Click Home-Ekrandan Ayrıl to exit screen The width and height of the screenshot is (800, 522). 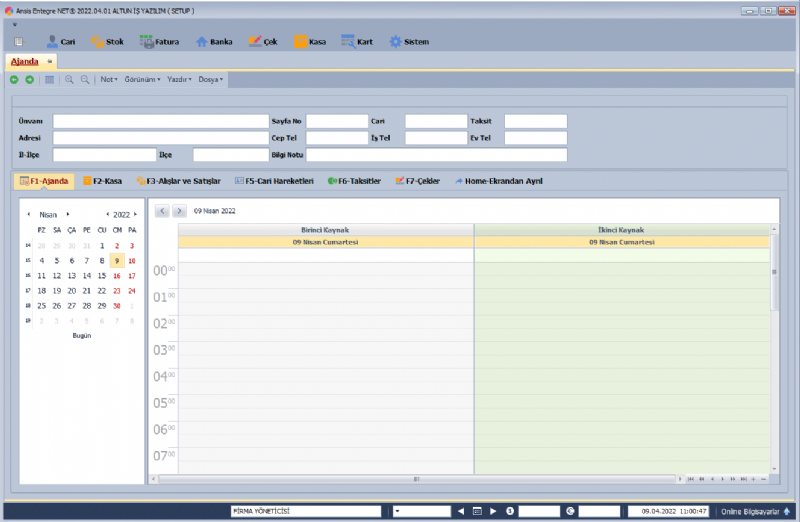tap(499, 181)
